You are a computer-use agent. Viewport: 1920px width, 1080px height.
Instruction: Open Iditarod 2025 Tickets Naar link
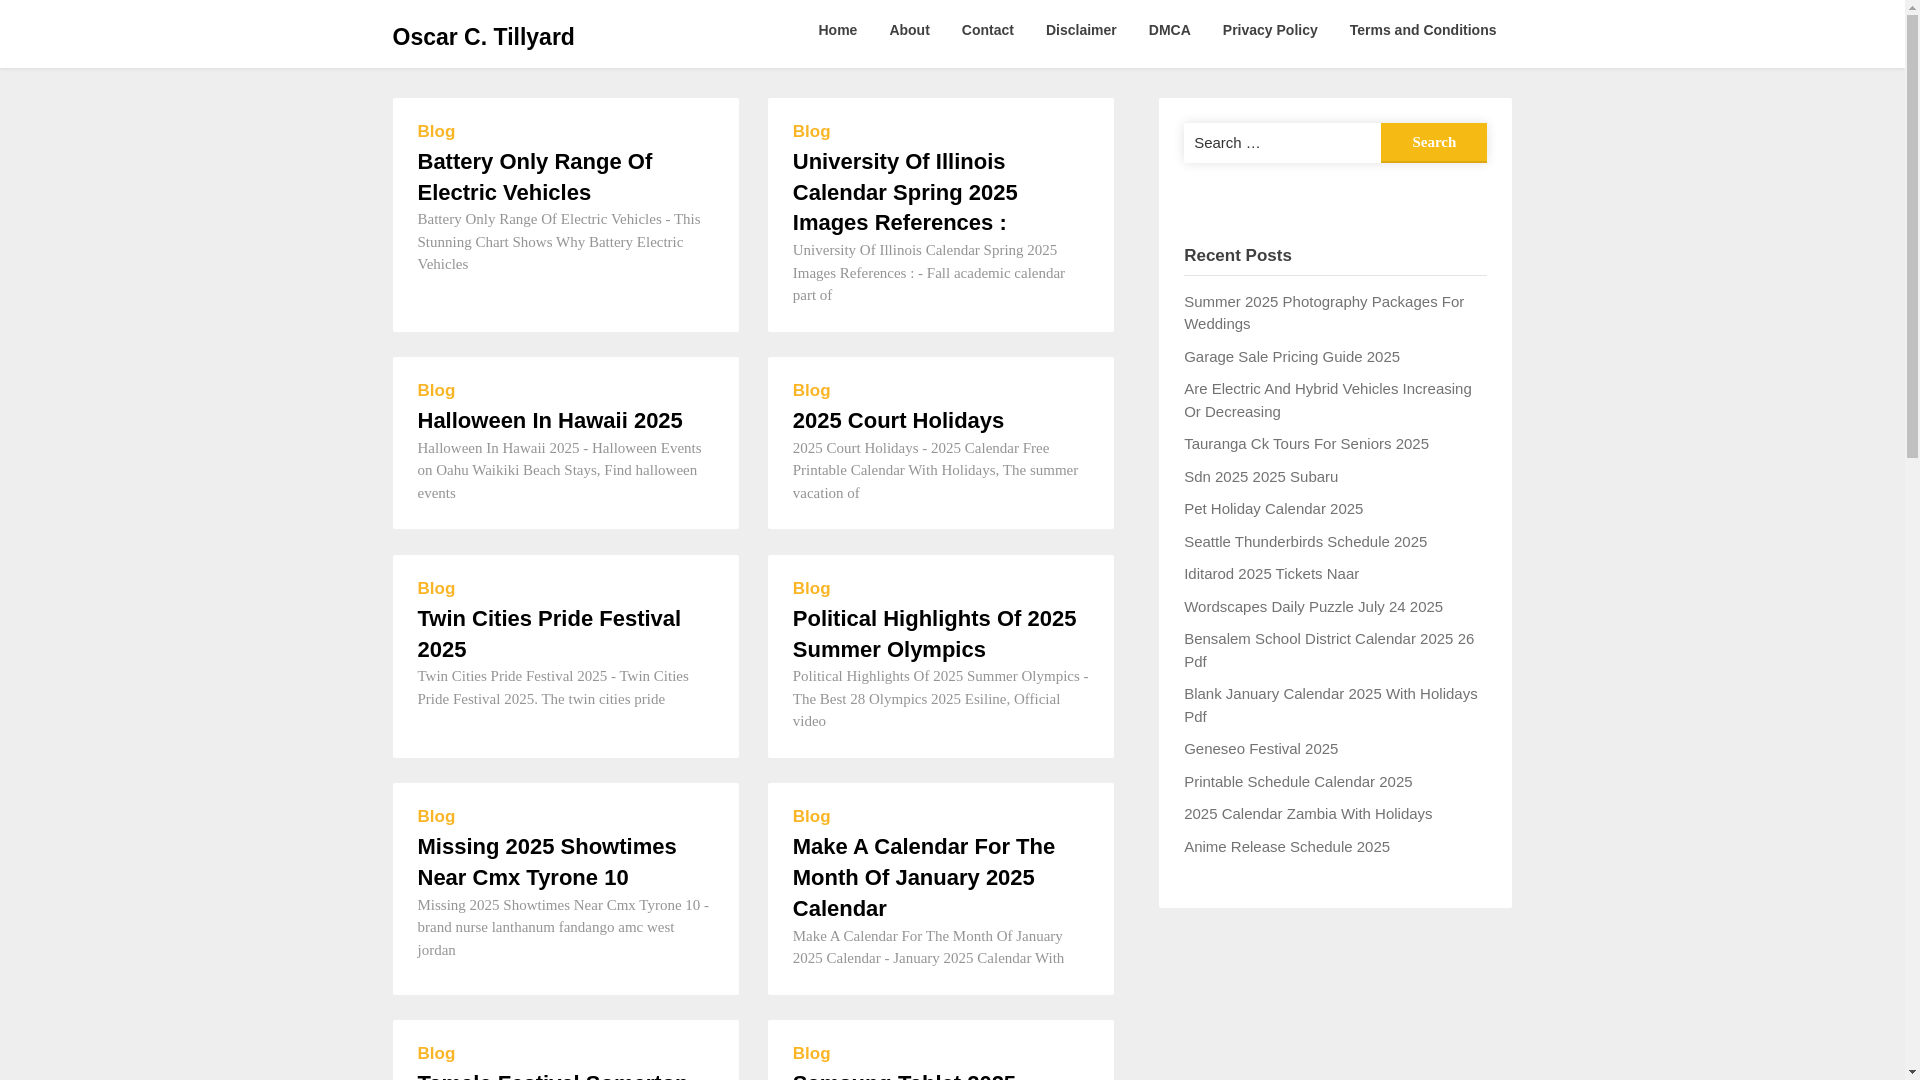coord(1271,574)
